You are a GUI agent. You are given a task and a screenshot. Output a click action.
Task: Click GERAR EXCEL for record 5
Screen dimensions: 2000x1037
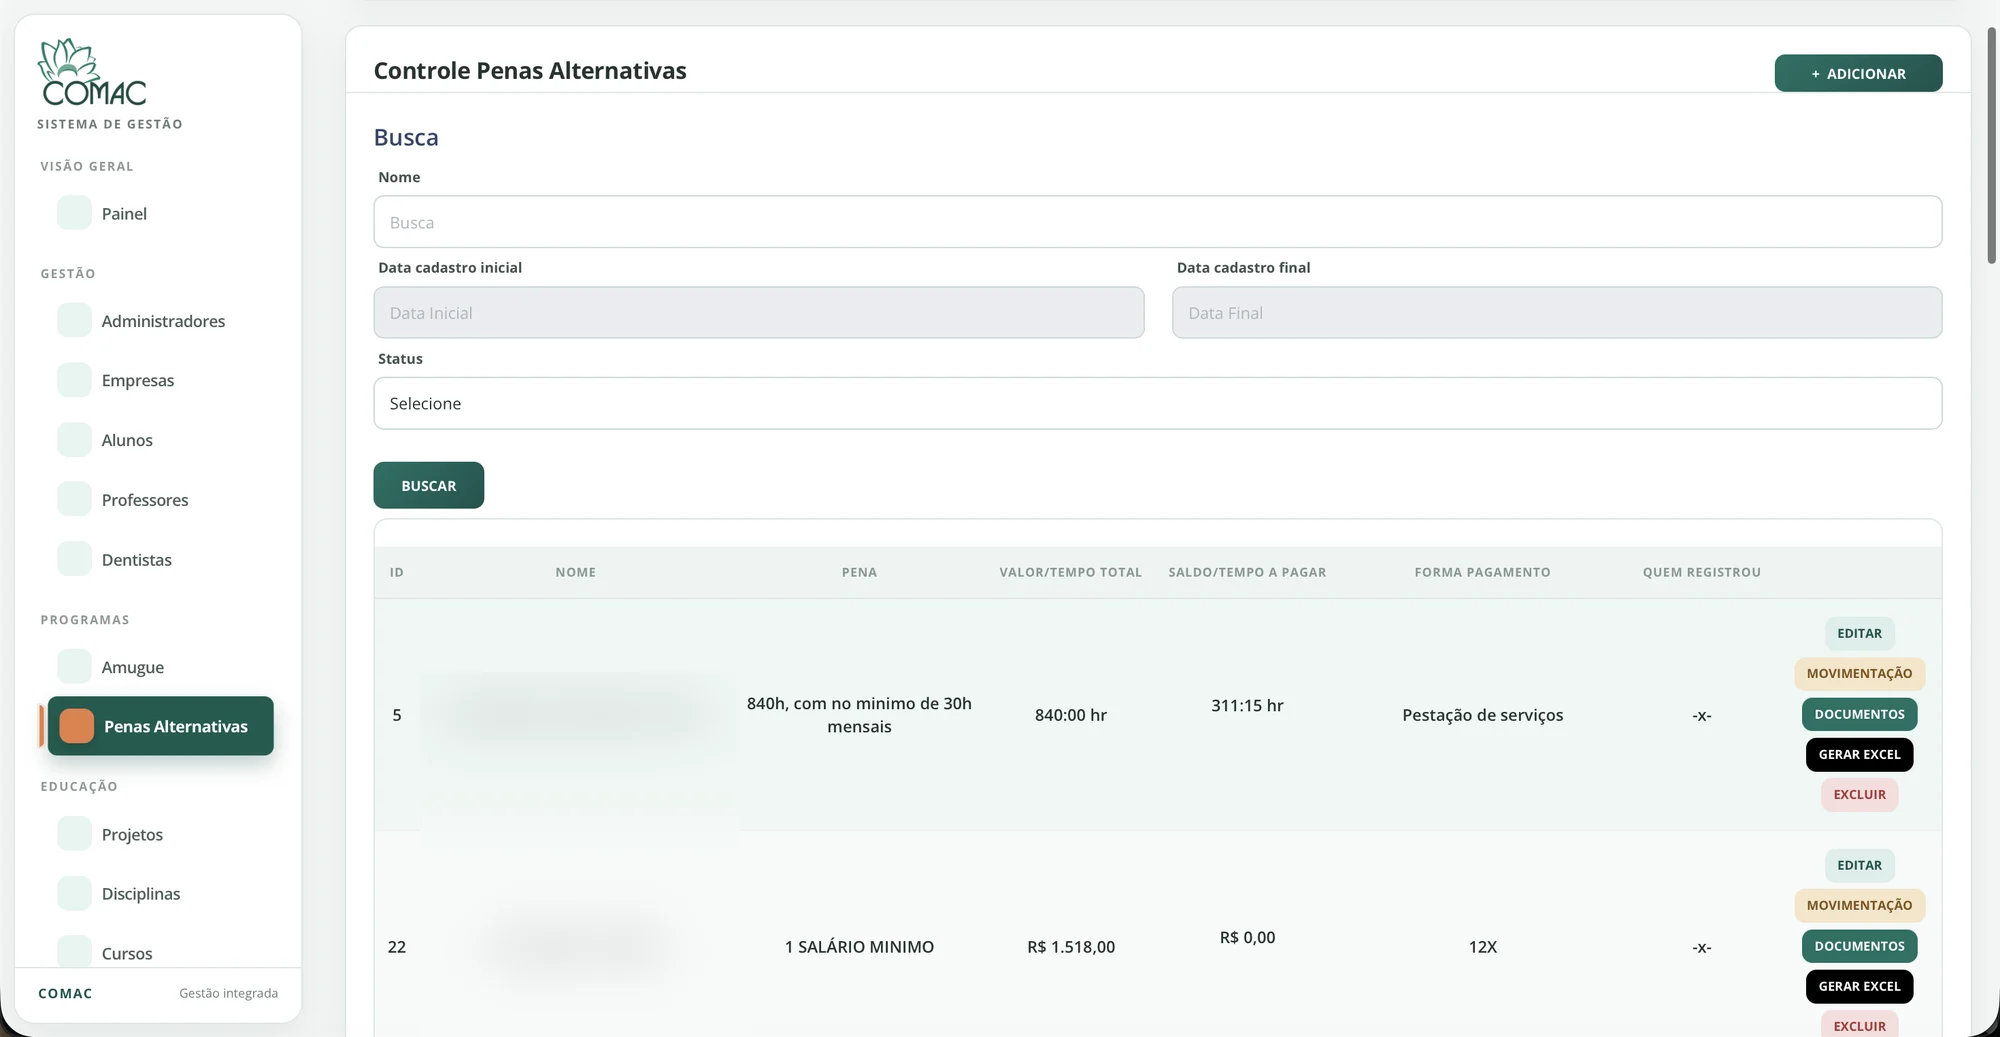point(1859,754)
